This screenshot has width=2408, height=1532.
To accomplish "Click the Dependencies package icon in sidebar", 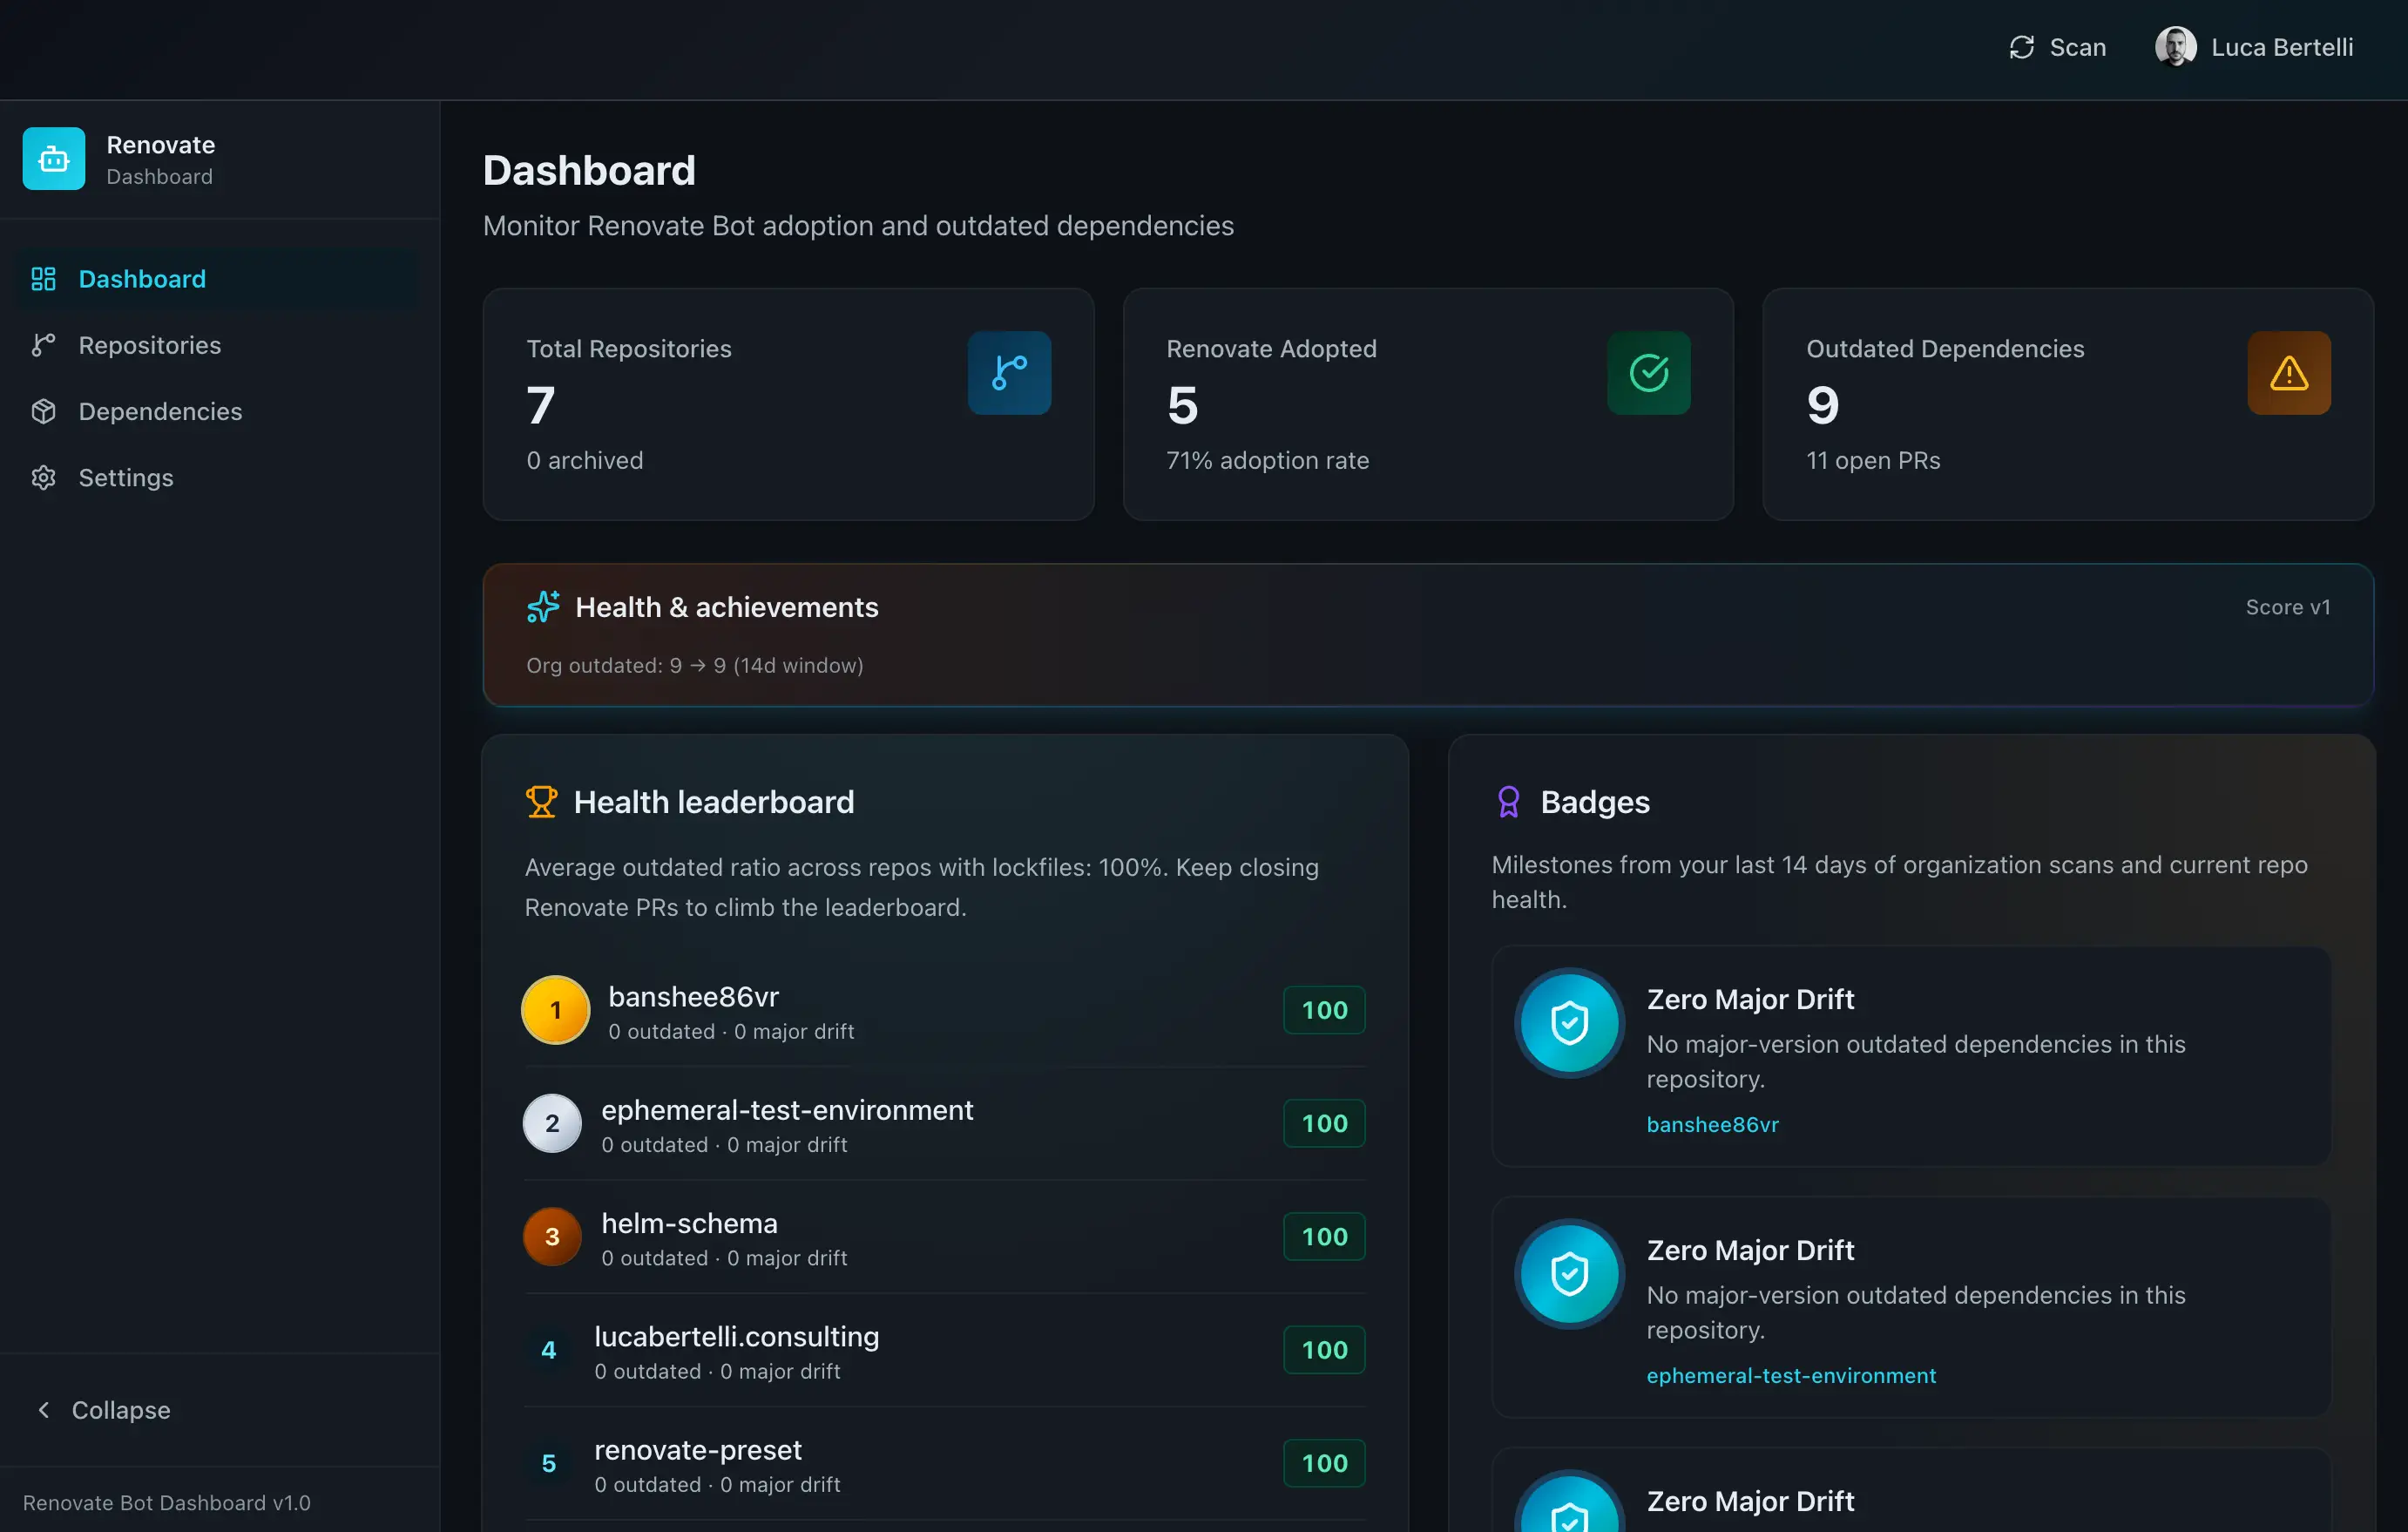I will click(43, 411).
